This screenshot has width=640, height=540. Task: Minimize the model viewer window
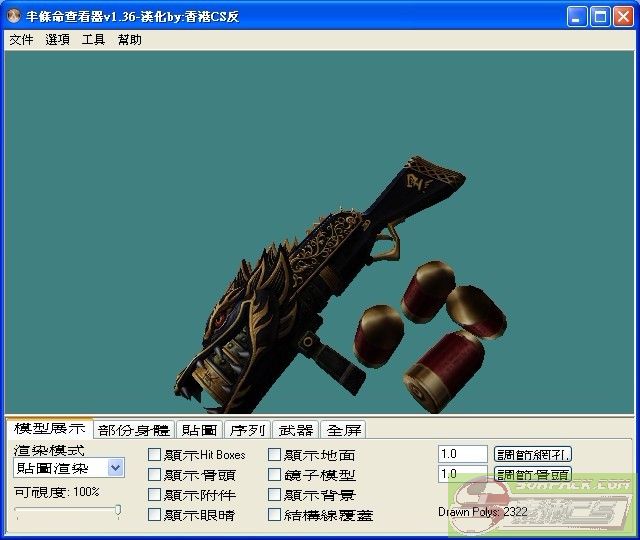click(x=577, y=16)
